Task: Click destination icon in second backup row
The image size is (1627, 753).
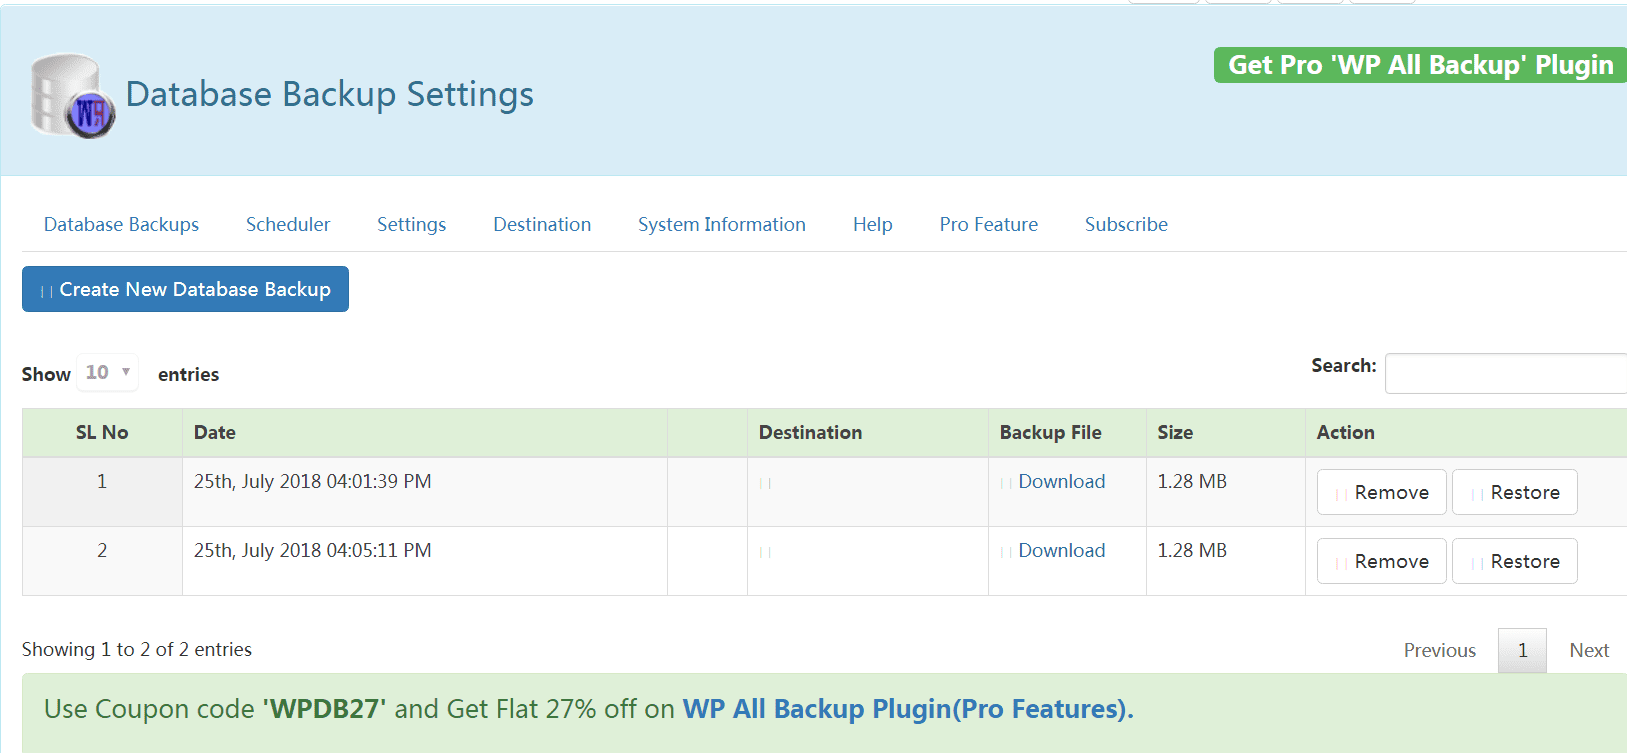Action: 765,552
